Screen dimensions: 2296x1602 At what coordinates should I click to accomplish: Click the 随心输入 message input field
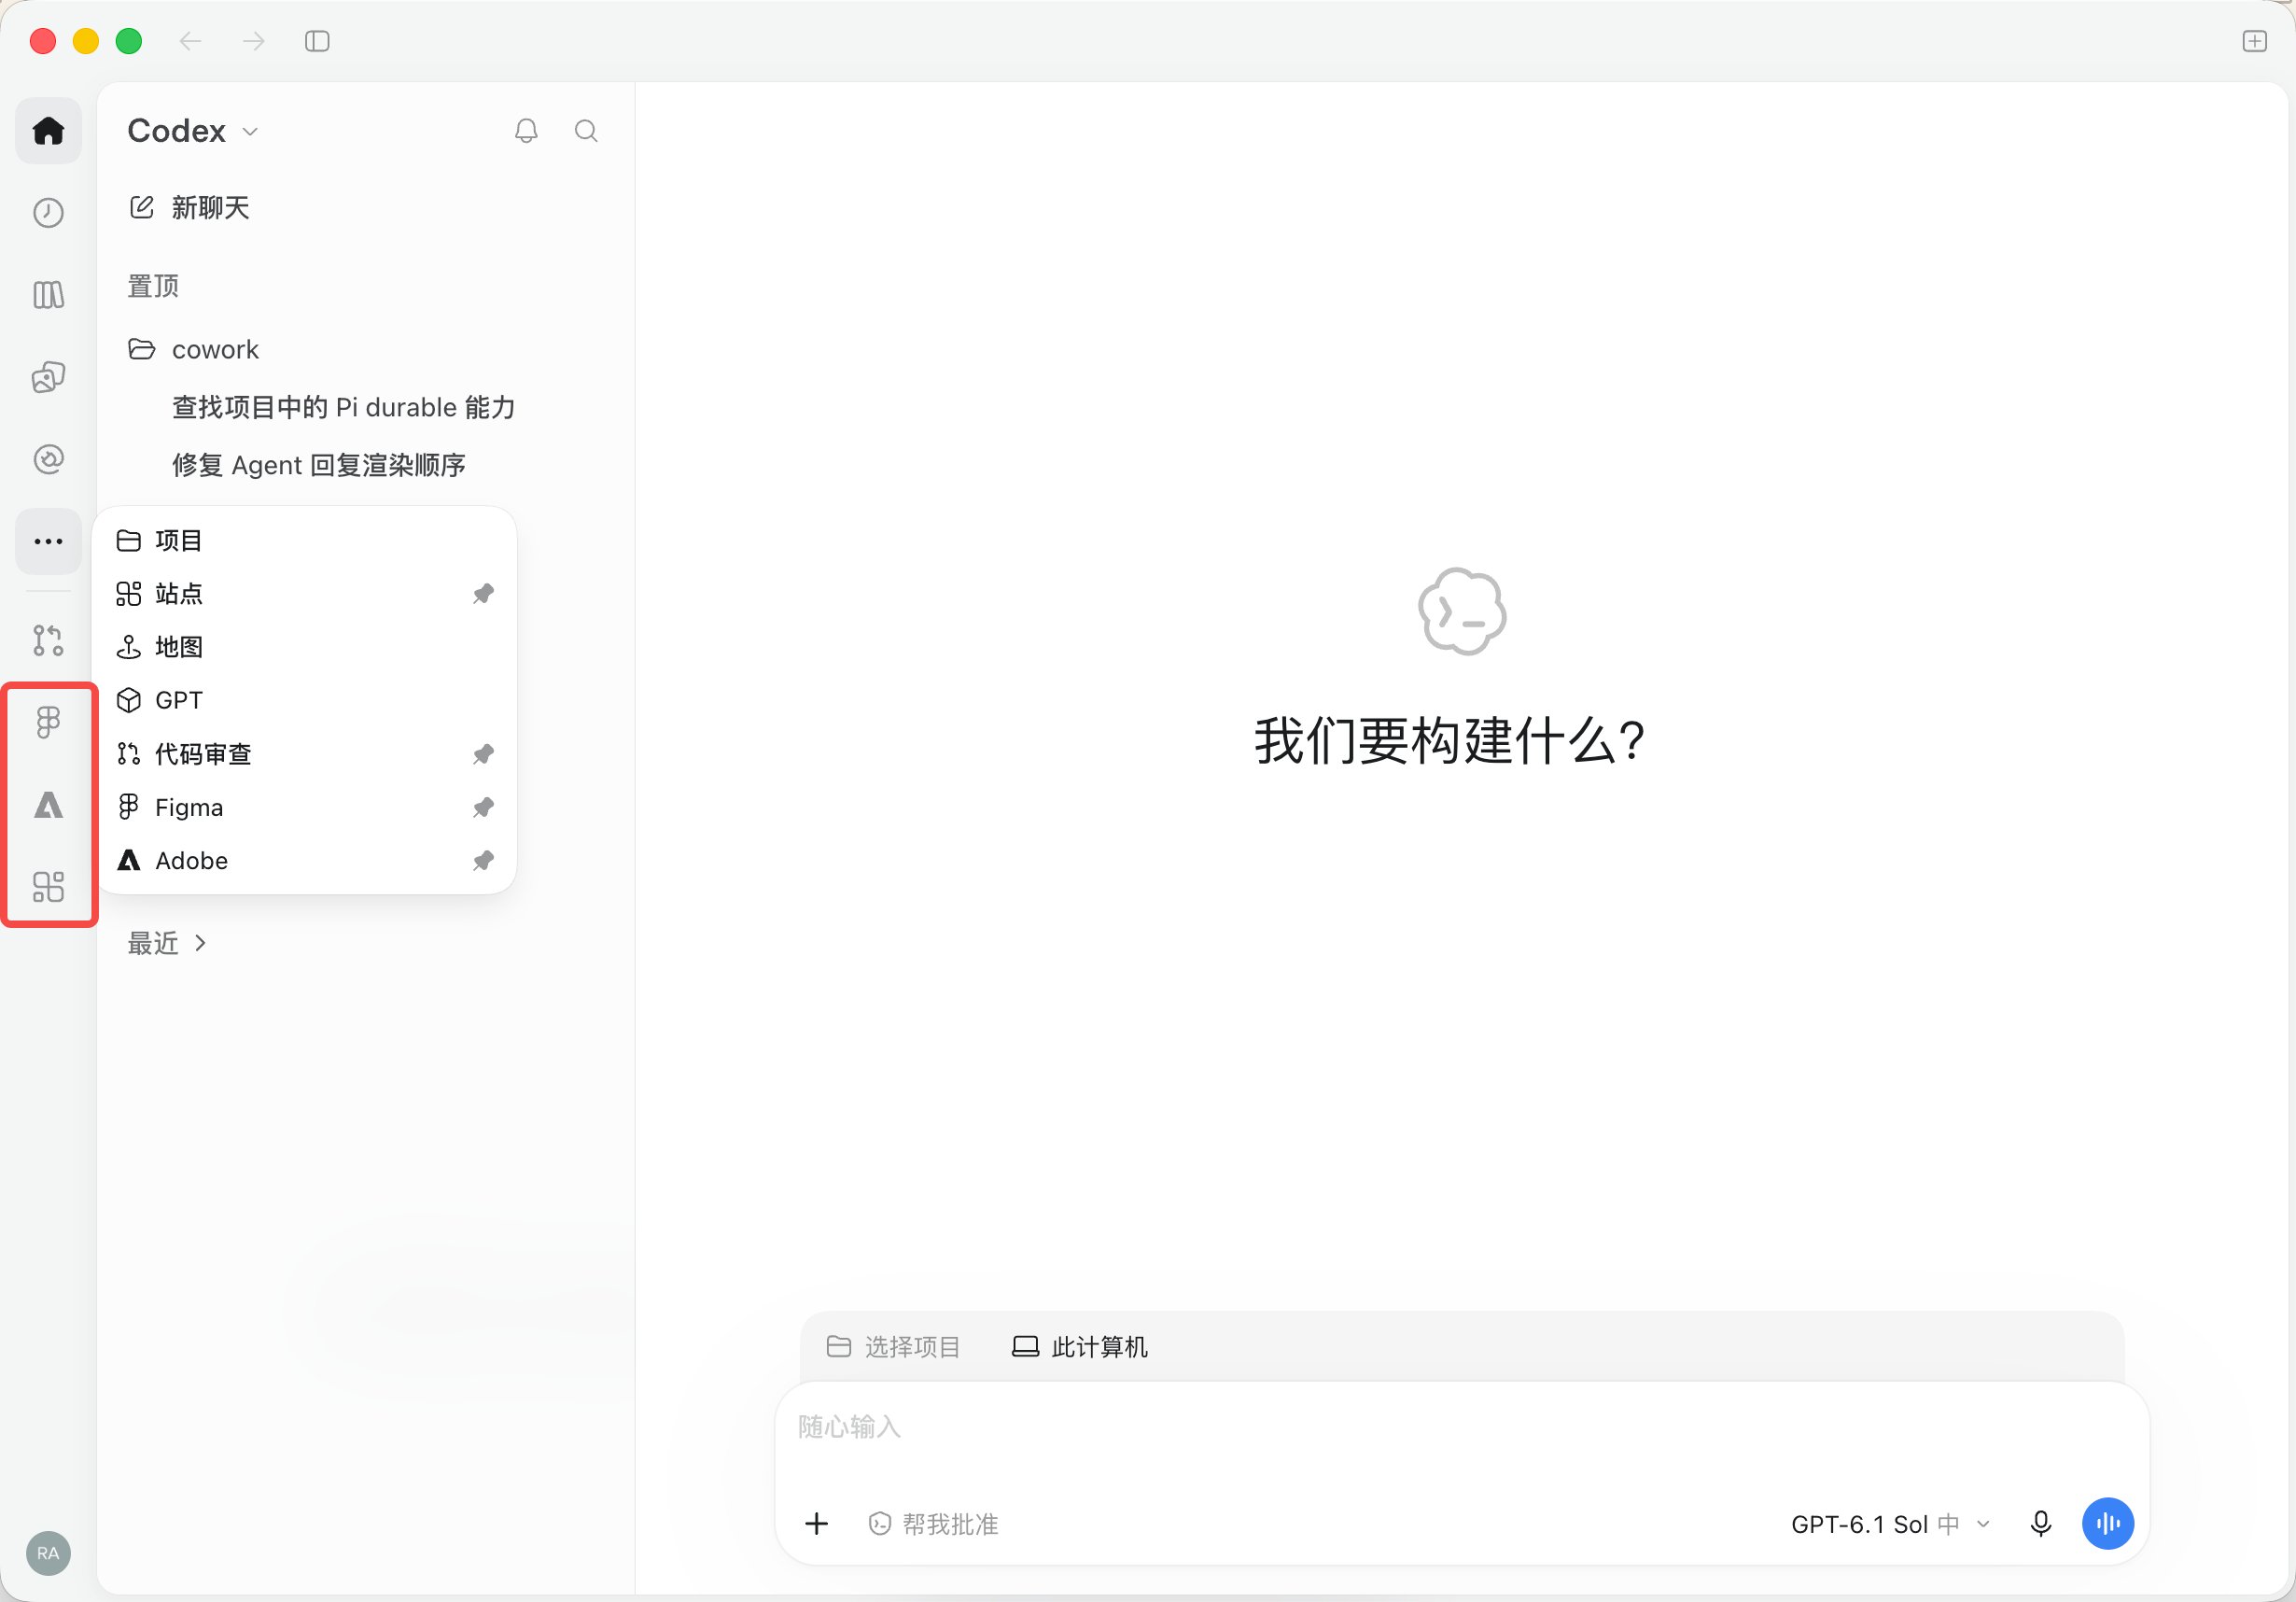coord(1462,1428)
